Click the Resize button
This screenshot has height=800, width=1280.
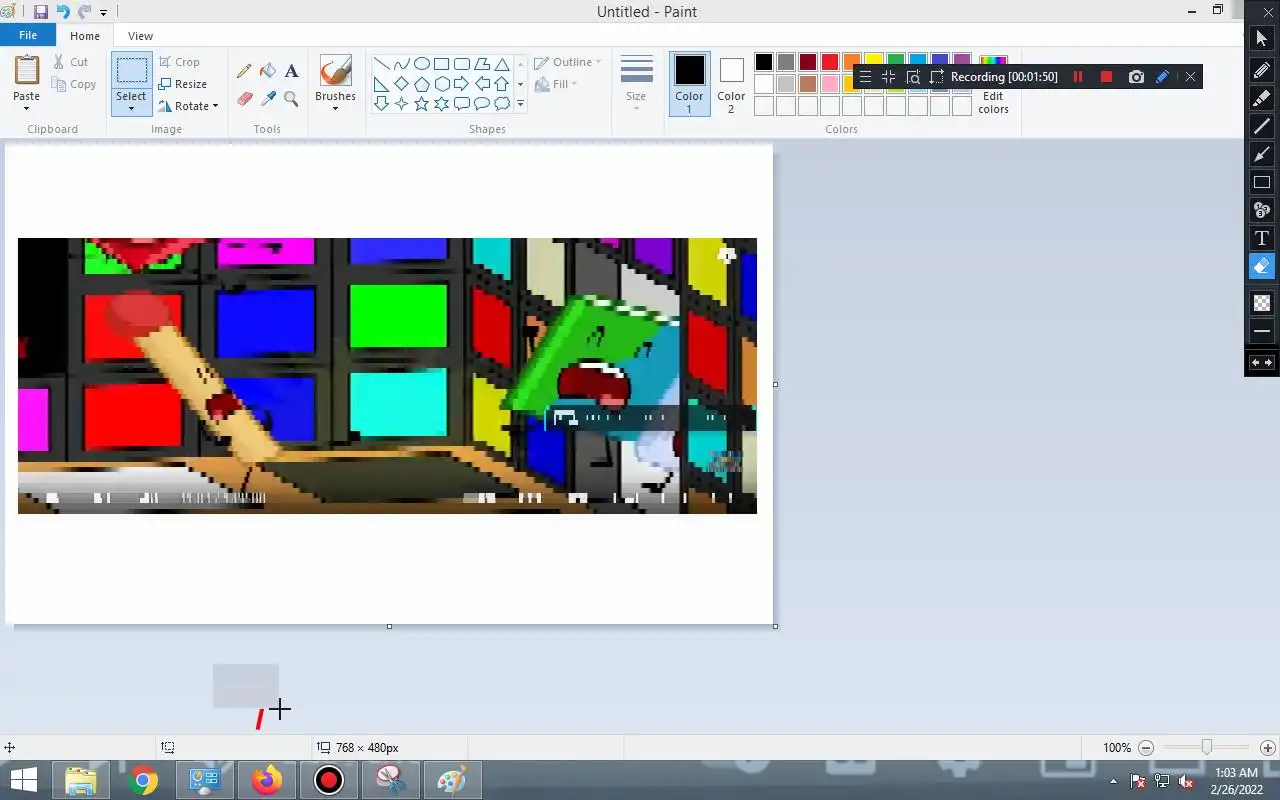click(x=182, y=84)
